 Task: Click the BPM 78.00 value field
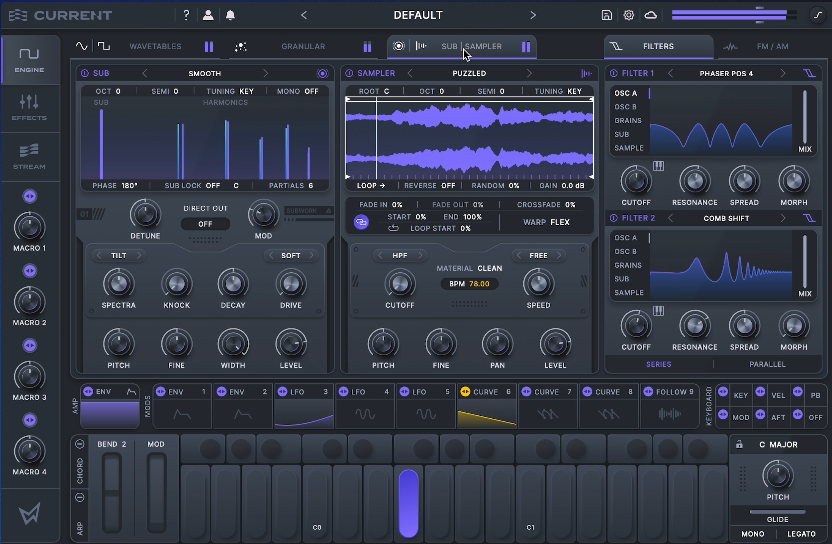point(467,284)
